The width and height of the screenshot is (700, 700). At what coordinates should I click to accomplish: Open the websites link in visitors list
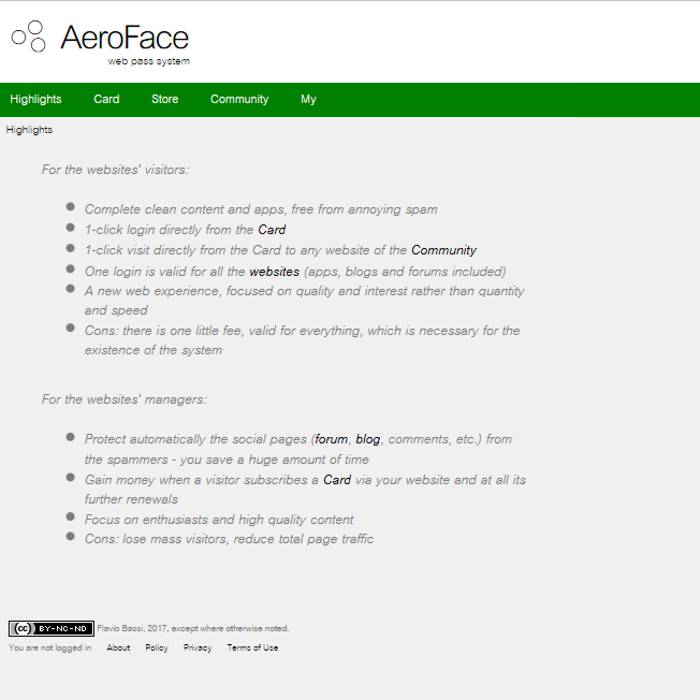pos(274,271)
